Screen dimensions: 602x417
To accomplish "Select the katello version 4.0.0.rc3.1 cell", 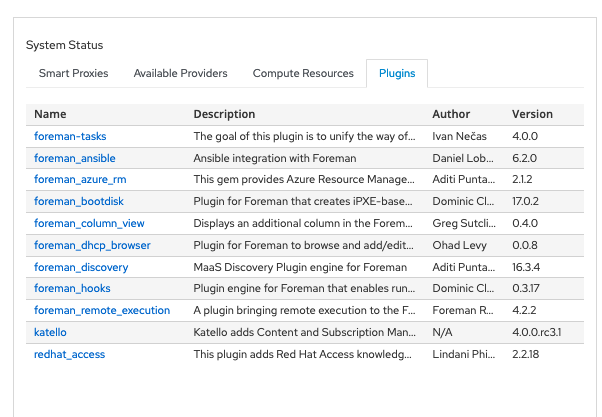I will pos(537,332).
